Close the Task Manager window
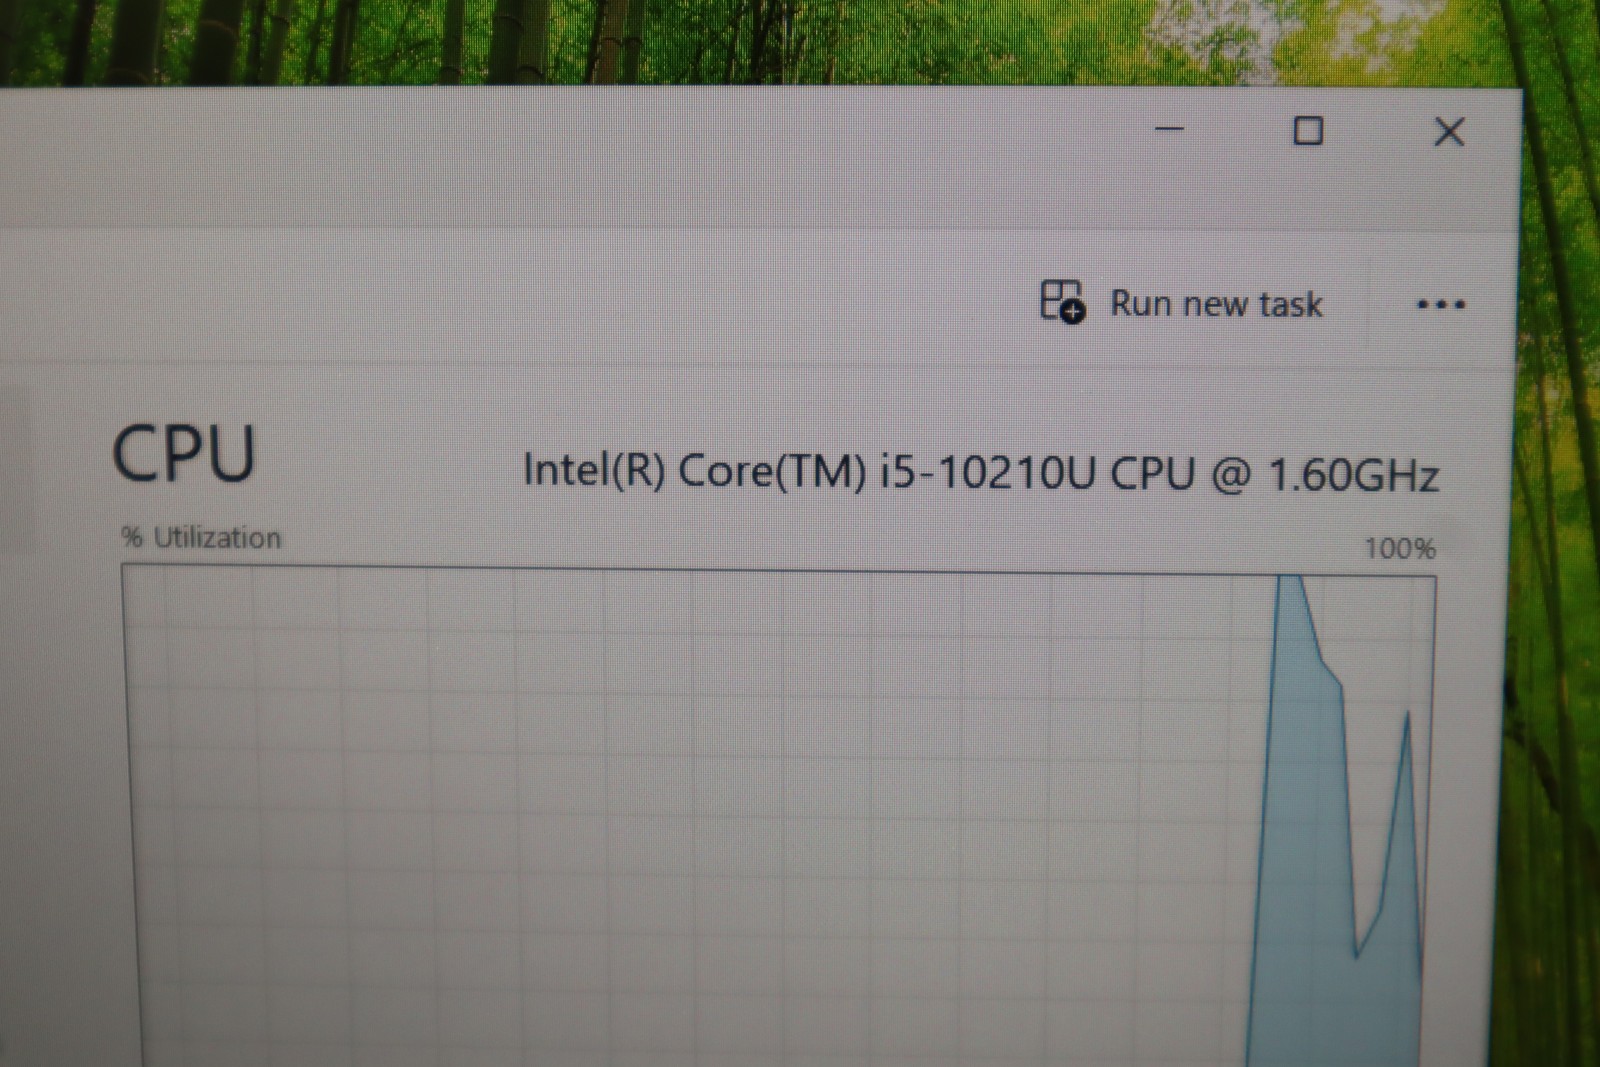The height and width of the screenshot is (1067, 1600). click(x=1449, y=132)
